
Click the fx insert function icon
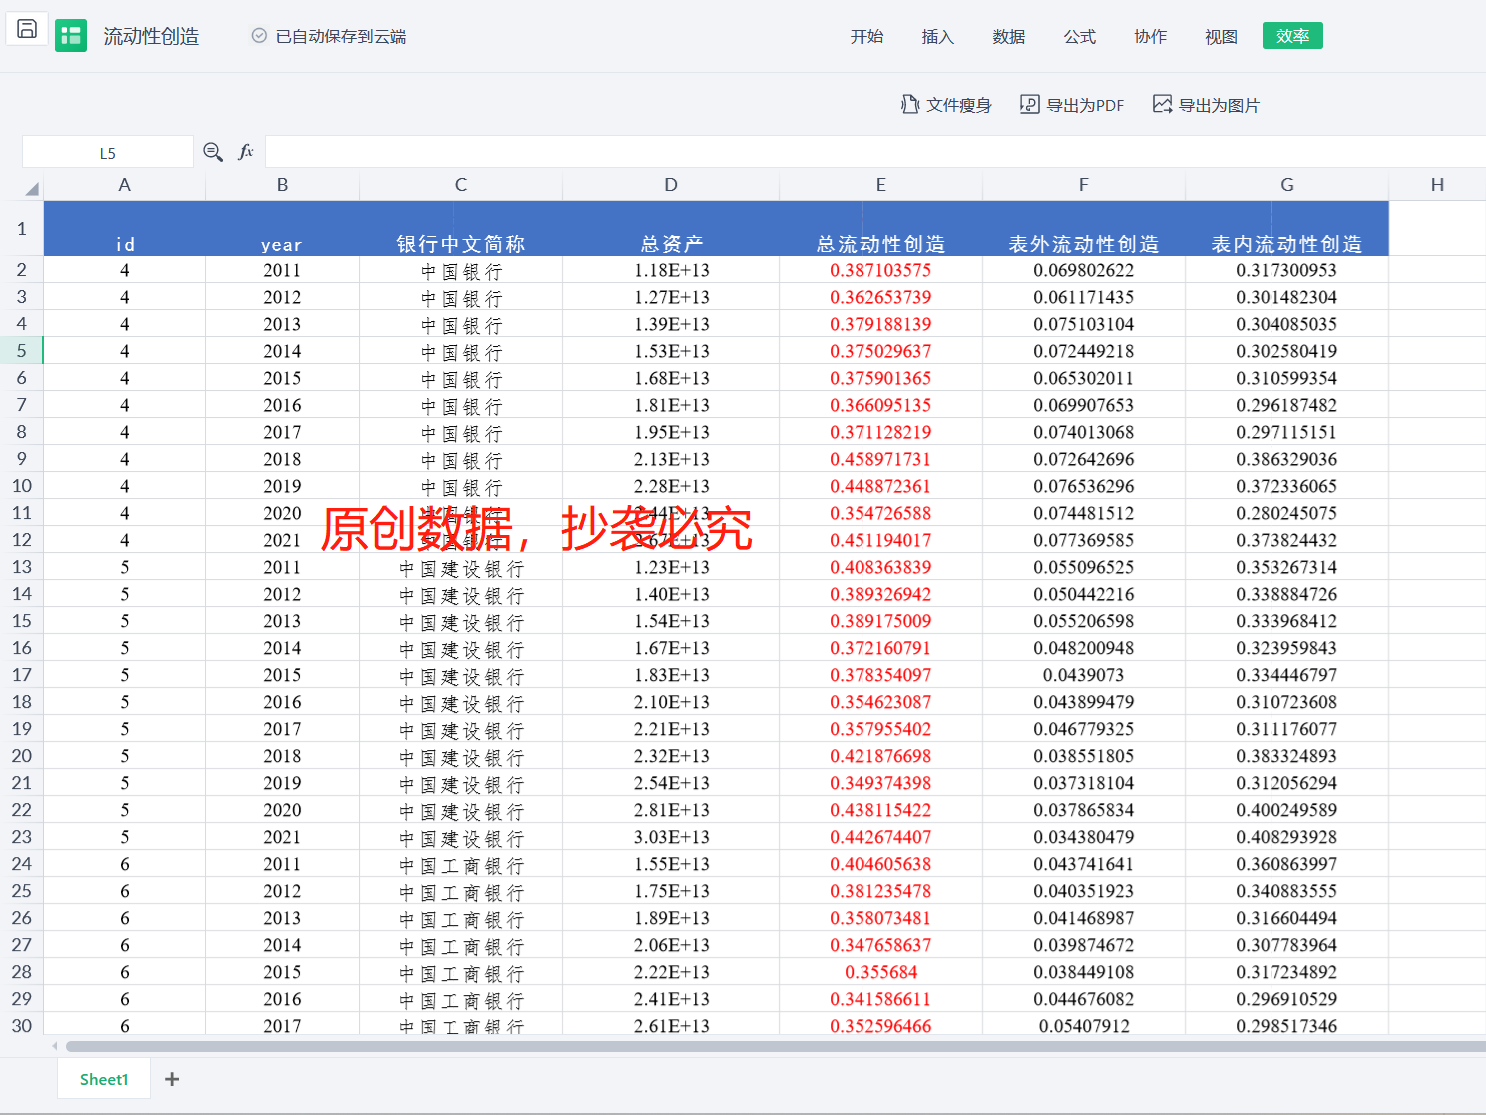pyautogui.click(x=246, y=152)
